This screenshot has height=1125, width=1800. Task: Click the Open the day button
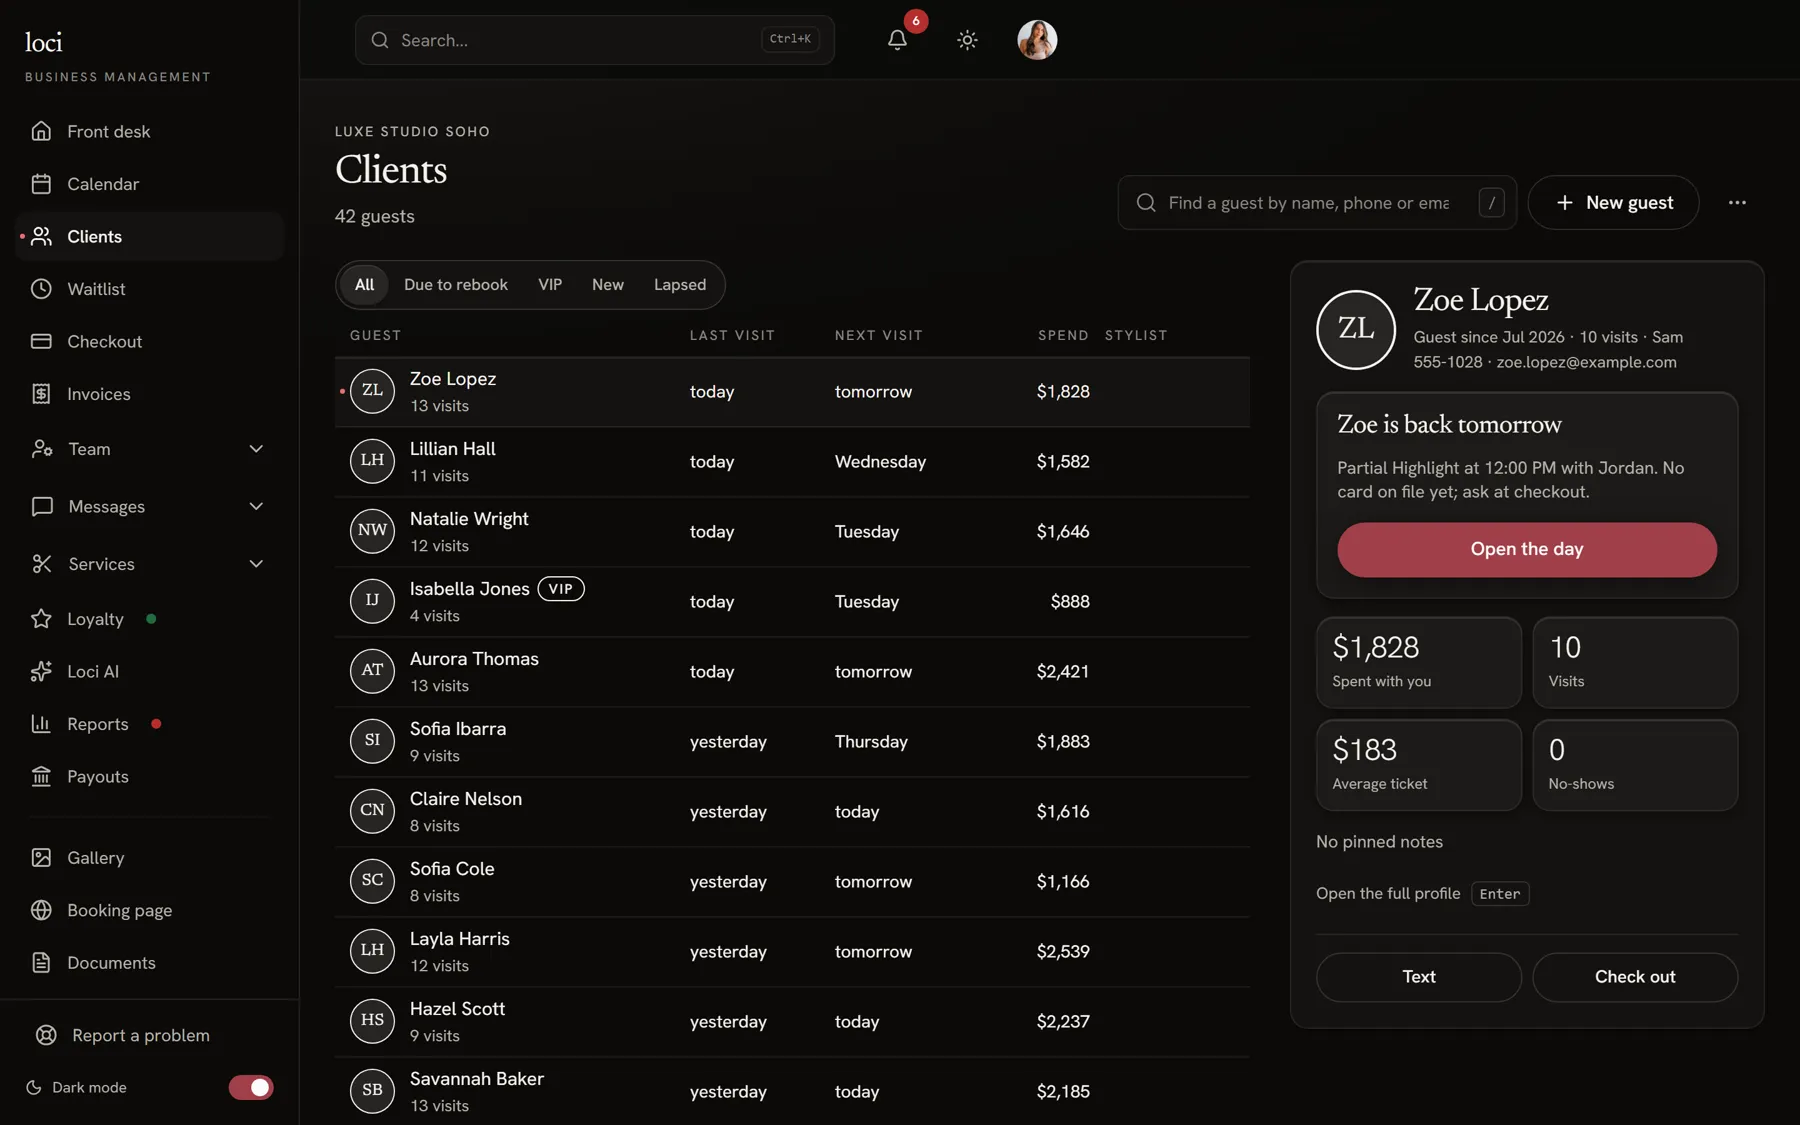(1526, 549)
